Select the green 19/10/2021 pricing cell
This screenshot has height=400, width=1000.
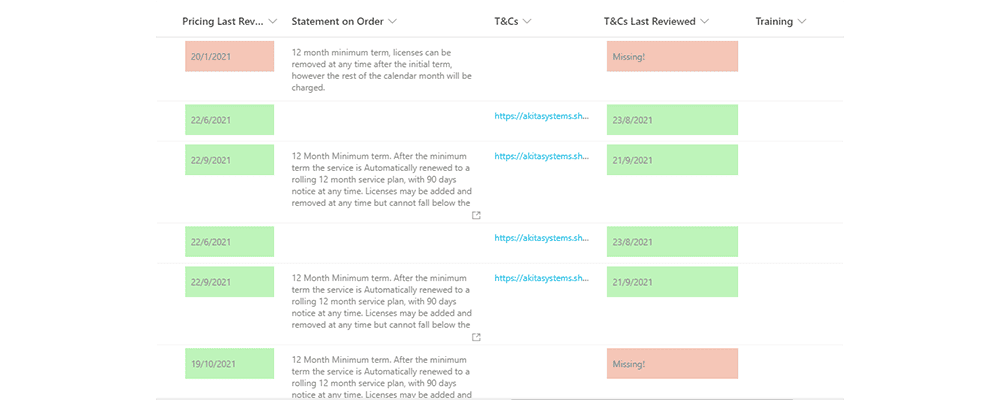230,364
